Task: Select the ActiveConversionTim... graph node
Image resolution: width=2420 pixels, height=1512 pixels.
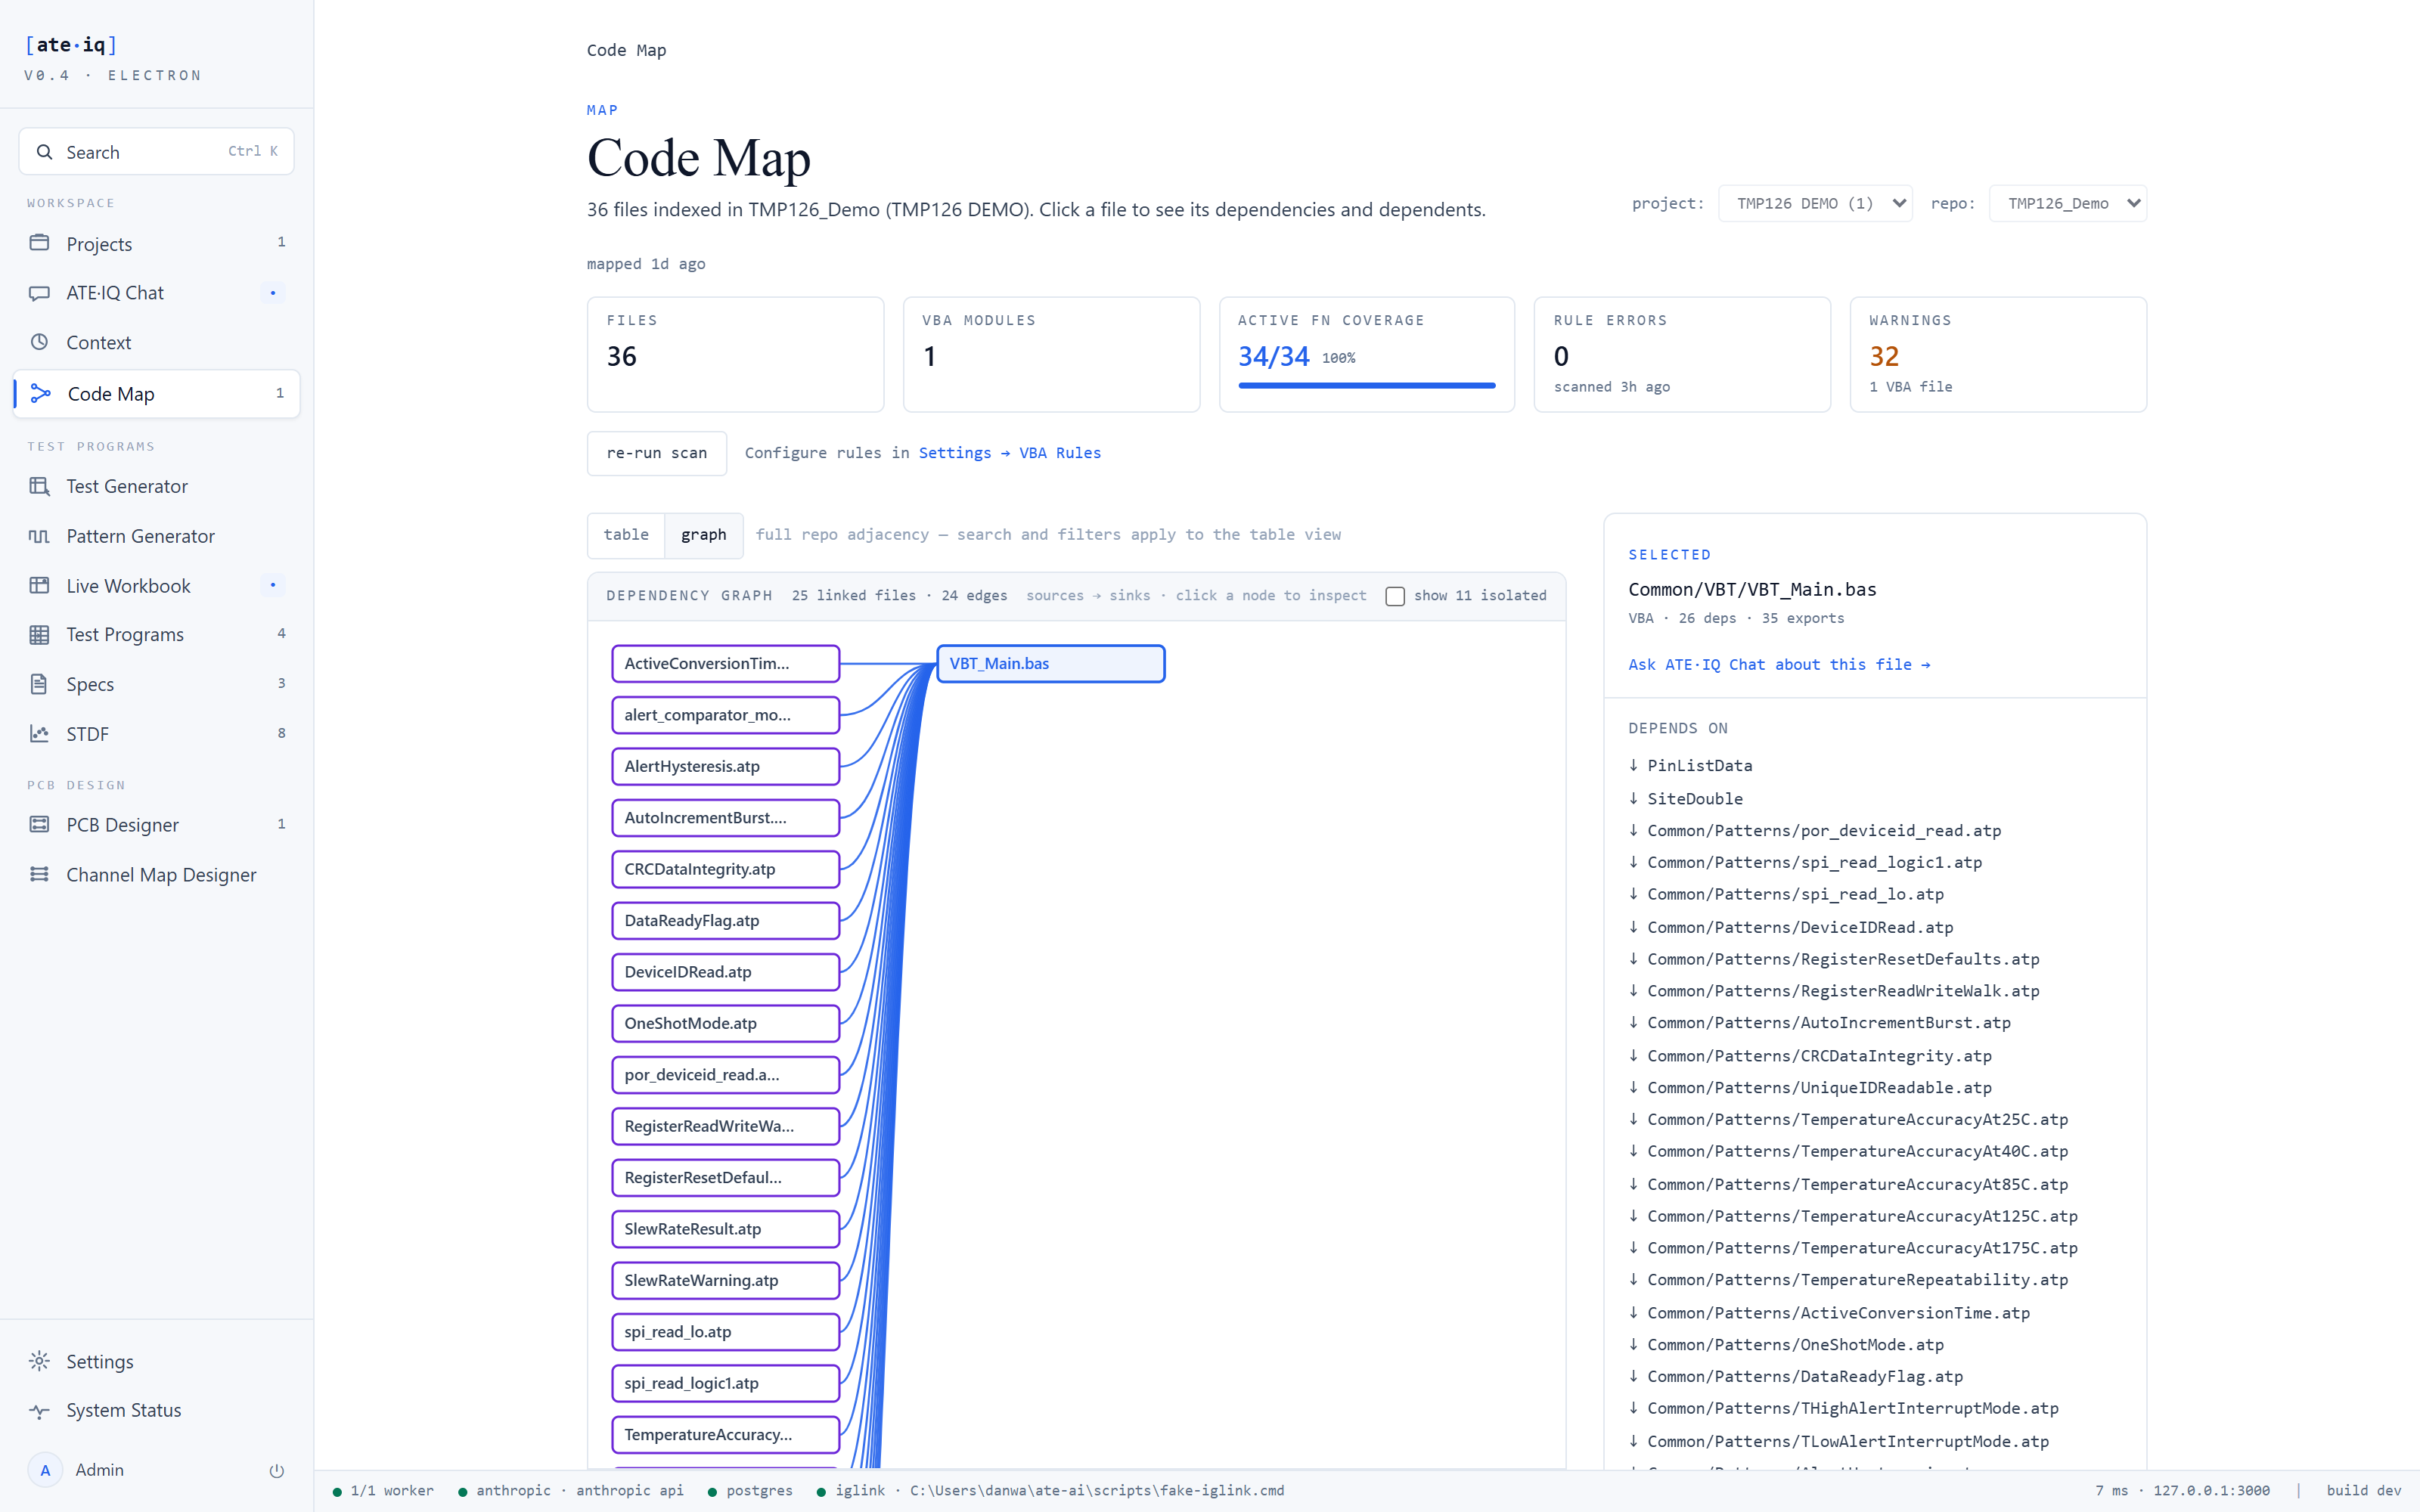Action: point(726,664)
